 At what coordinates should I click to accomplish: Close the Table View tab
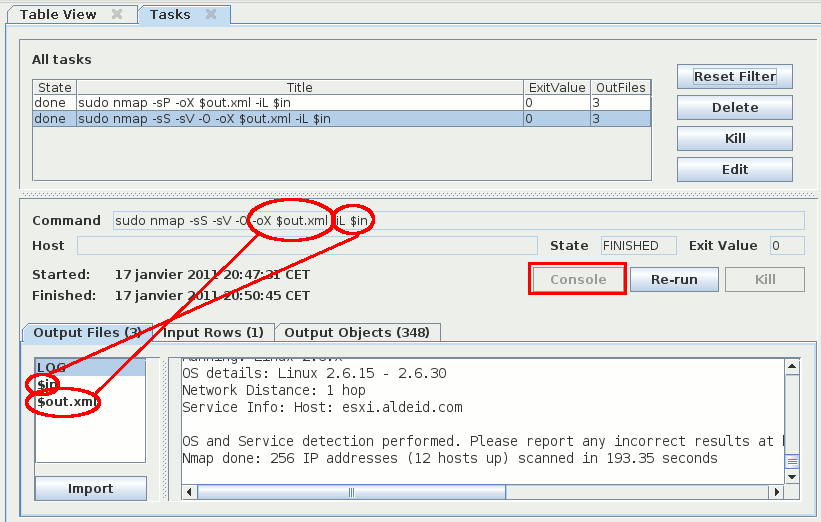[x=117, y=14]
